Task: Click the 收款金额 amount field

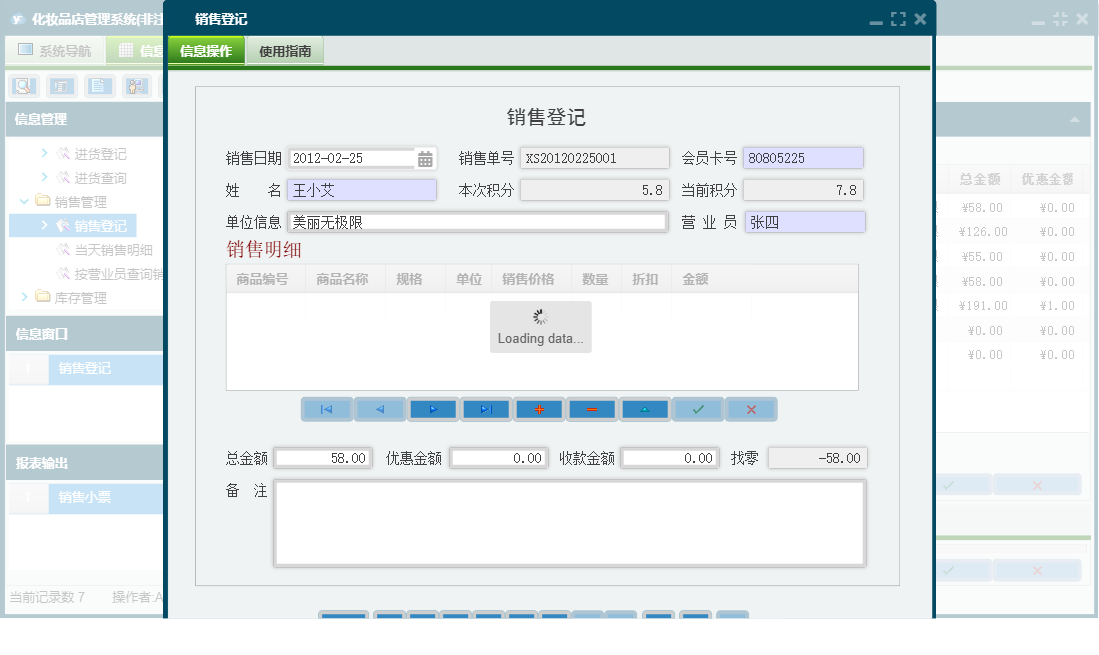Action: [x=668, y=458]
